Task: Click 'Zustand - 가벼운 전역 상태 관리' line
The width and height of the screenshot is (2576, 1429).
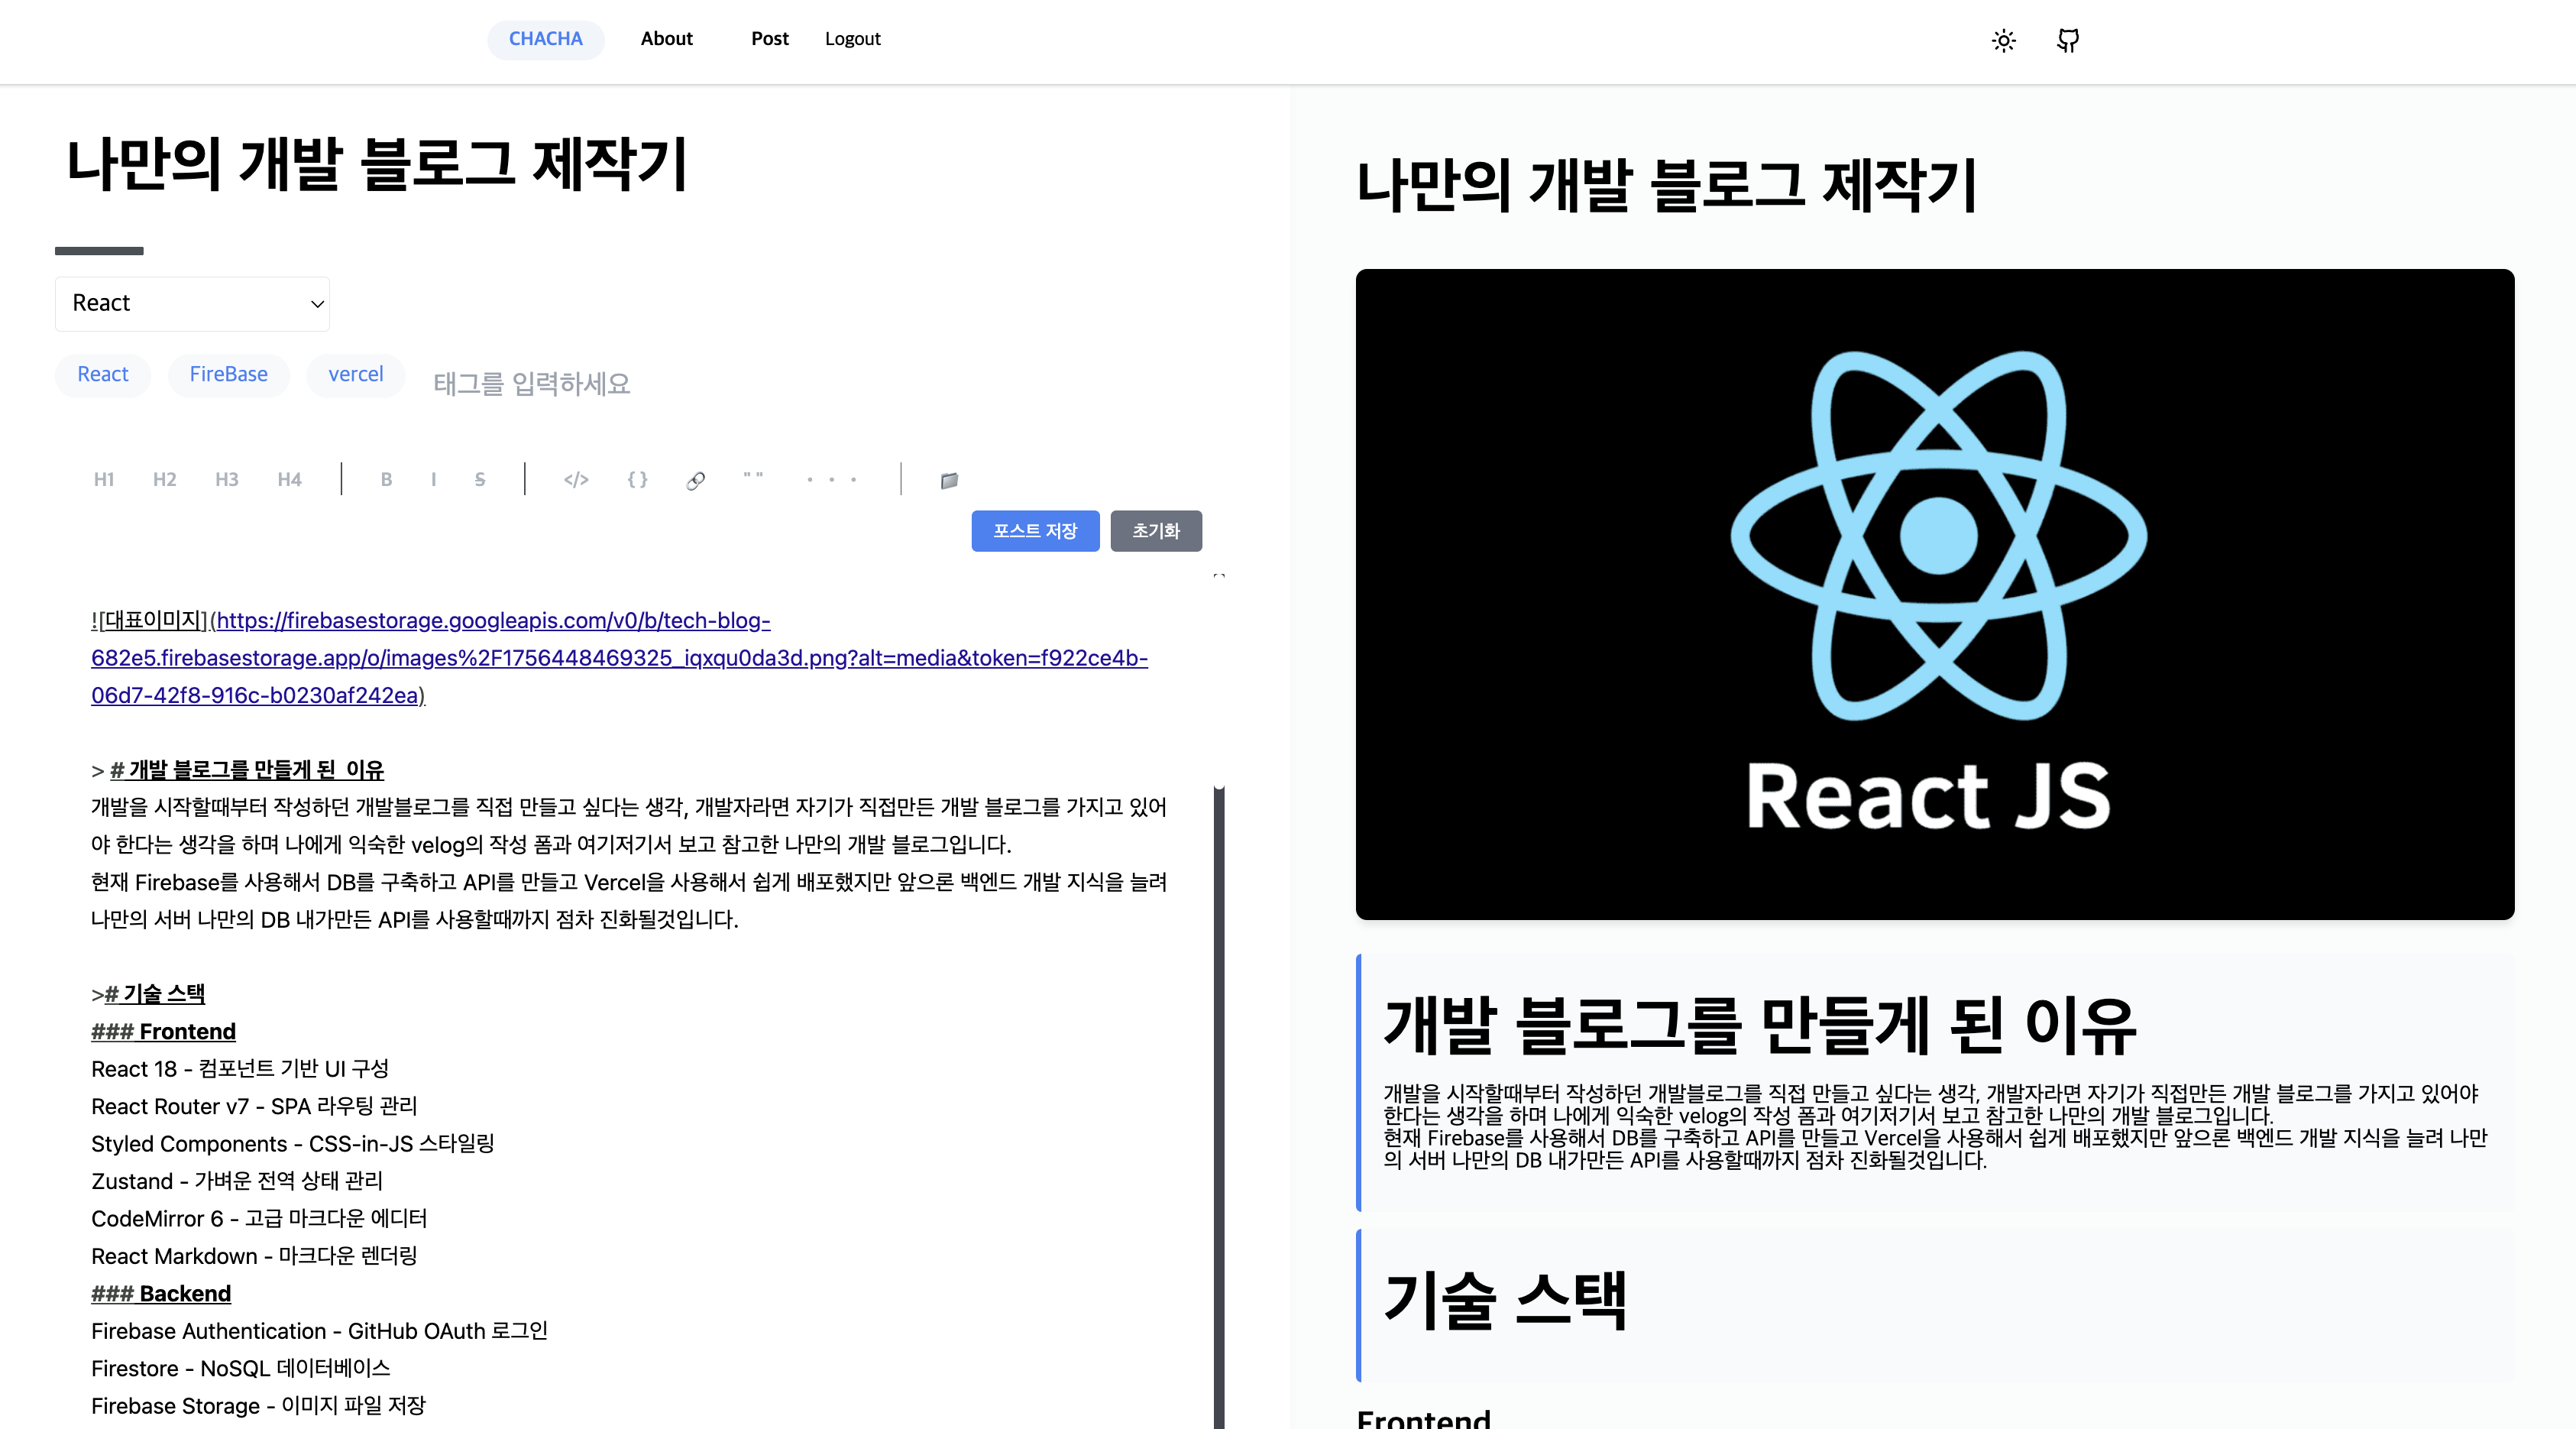Action: (237, 1181)
